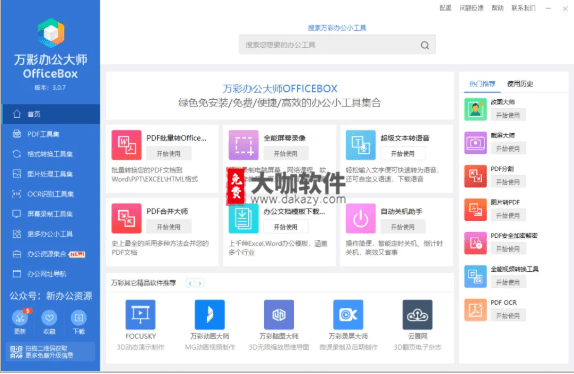The width and height of the screenshot is (574, 374).
Task: Click 开始使用 under 全能视频转换工具
Action: click(x=508, y=282)
